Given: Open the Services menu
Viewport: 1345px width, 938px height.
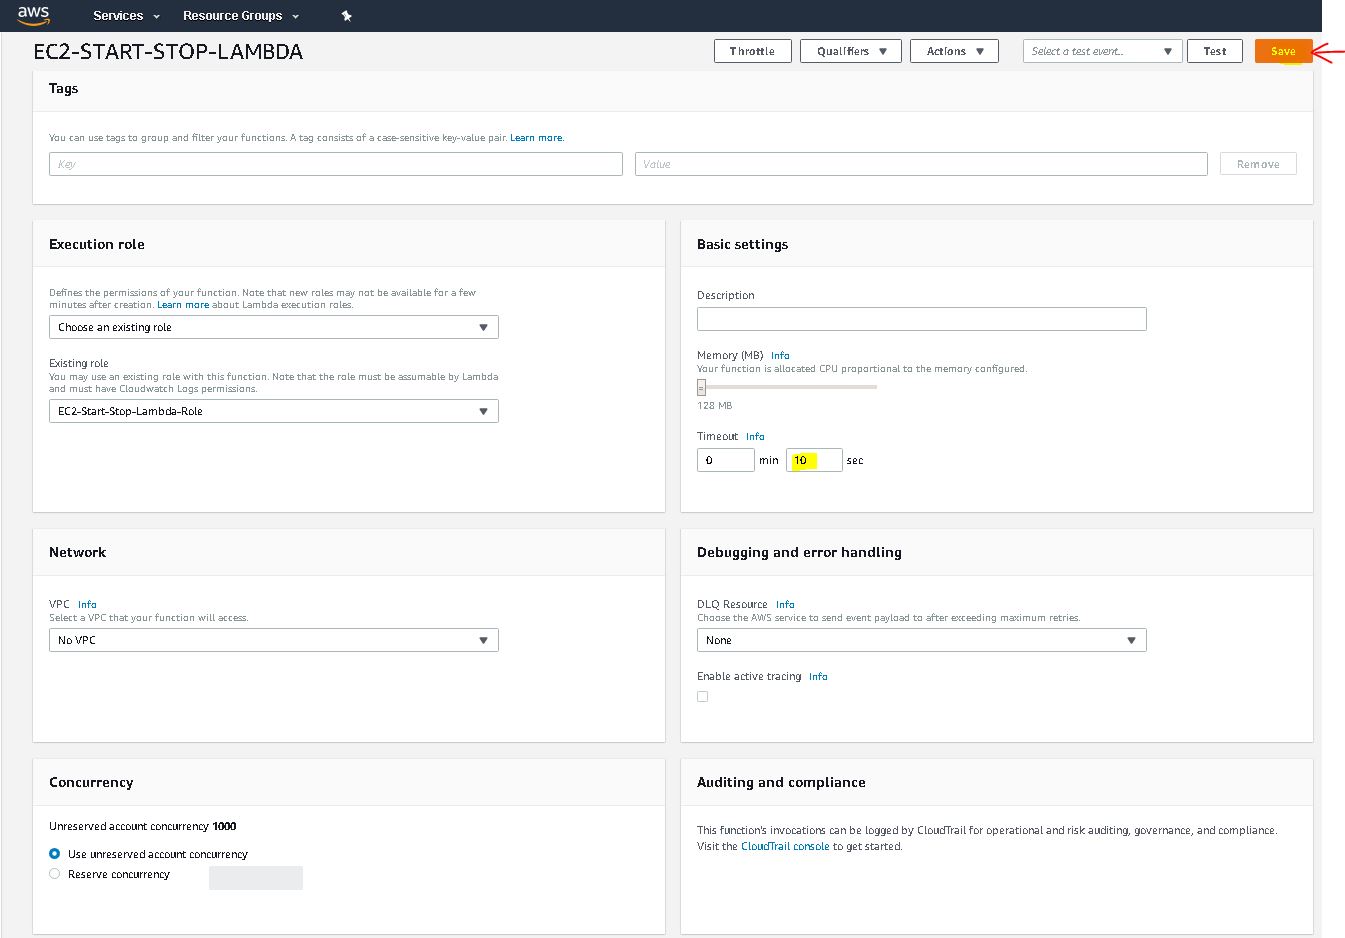Looking at the screenshot, I should [x=126, y=16].
